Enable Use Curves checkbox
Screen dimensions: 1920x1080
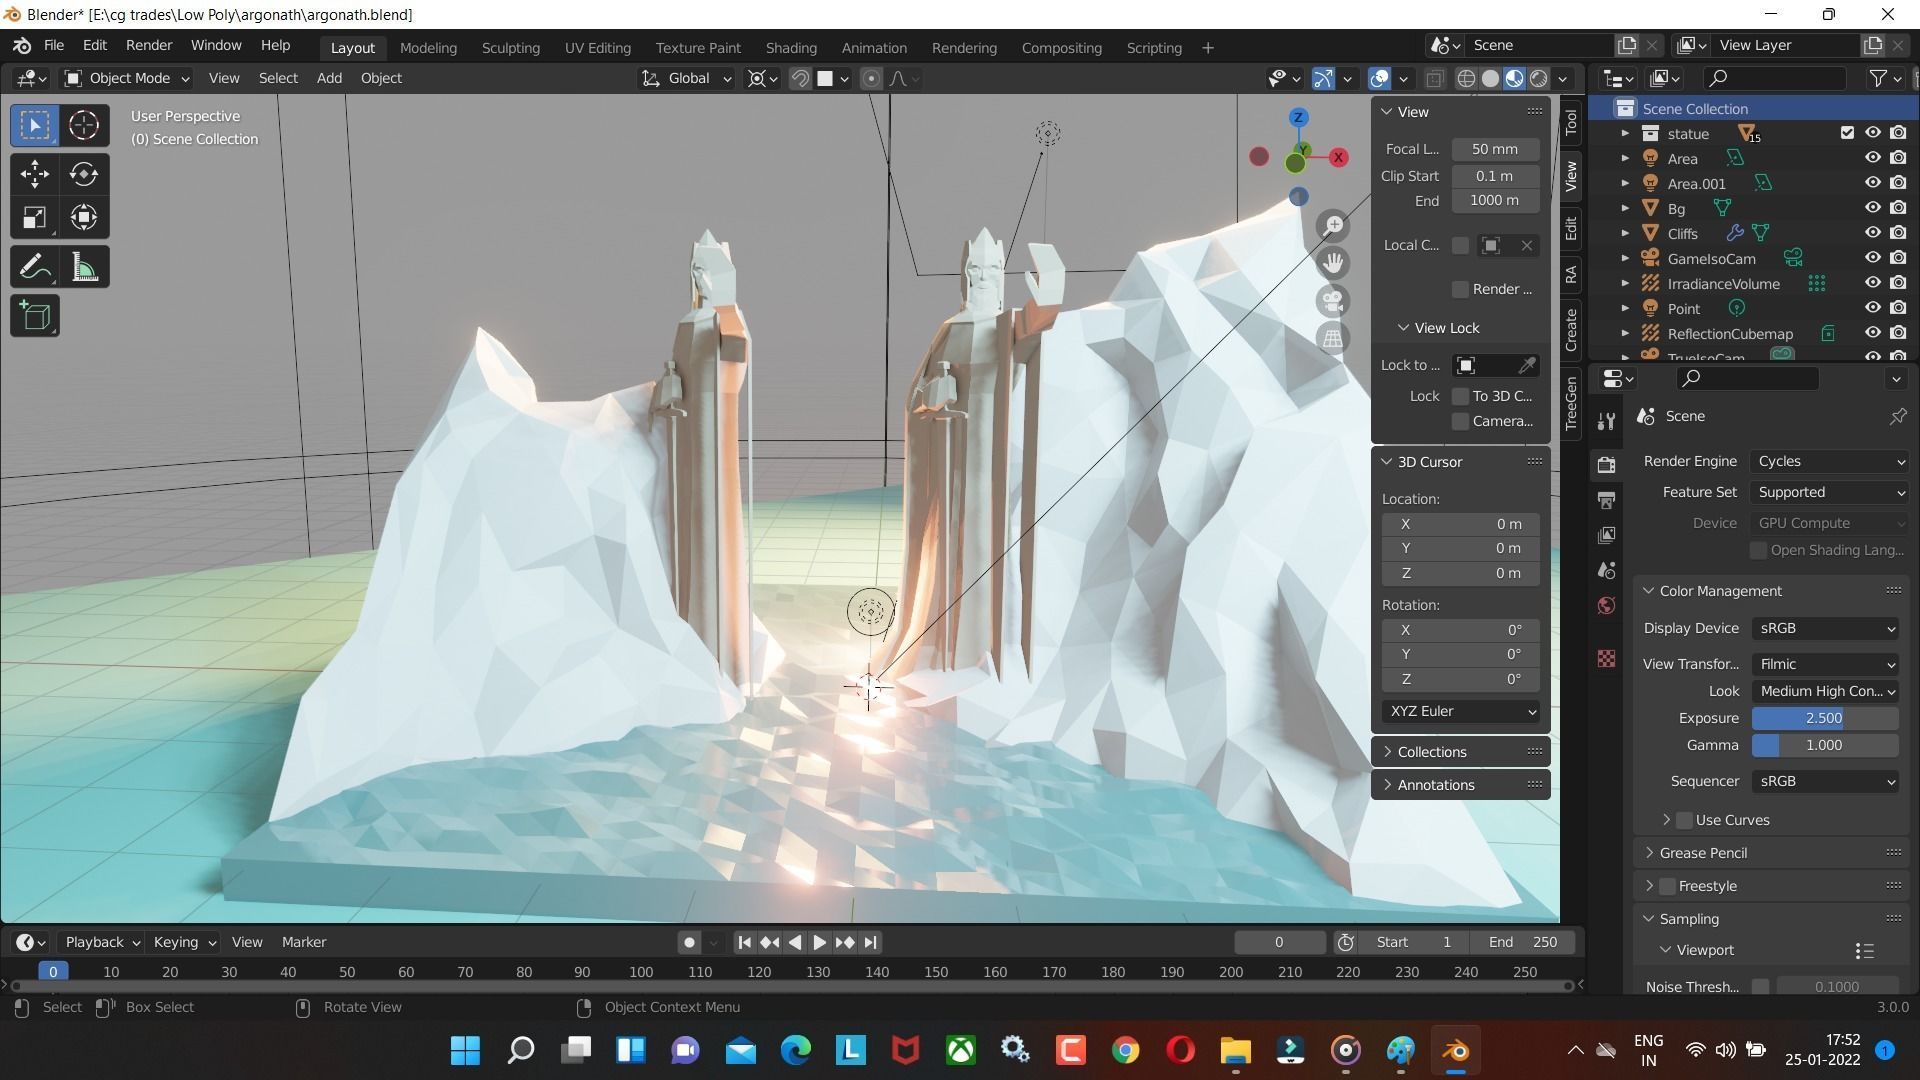(x=1684, y=820)
